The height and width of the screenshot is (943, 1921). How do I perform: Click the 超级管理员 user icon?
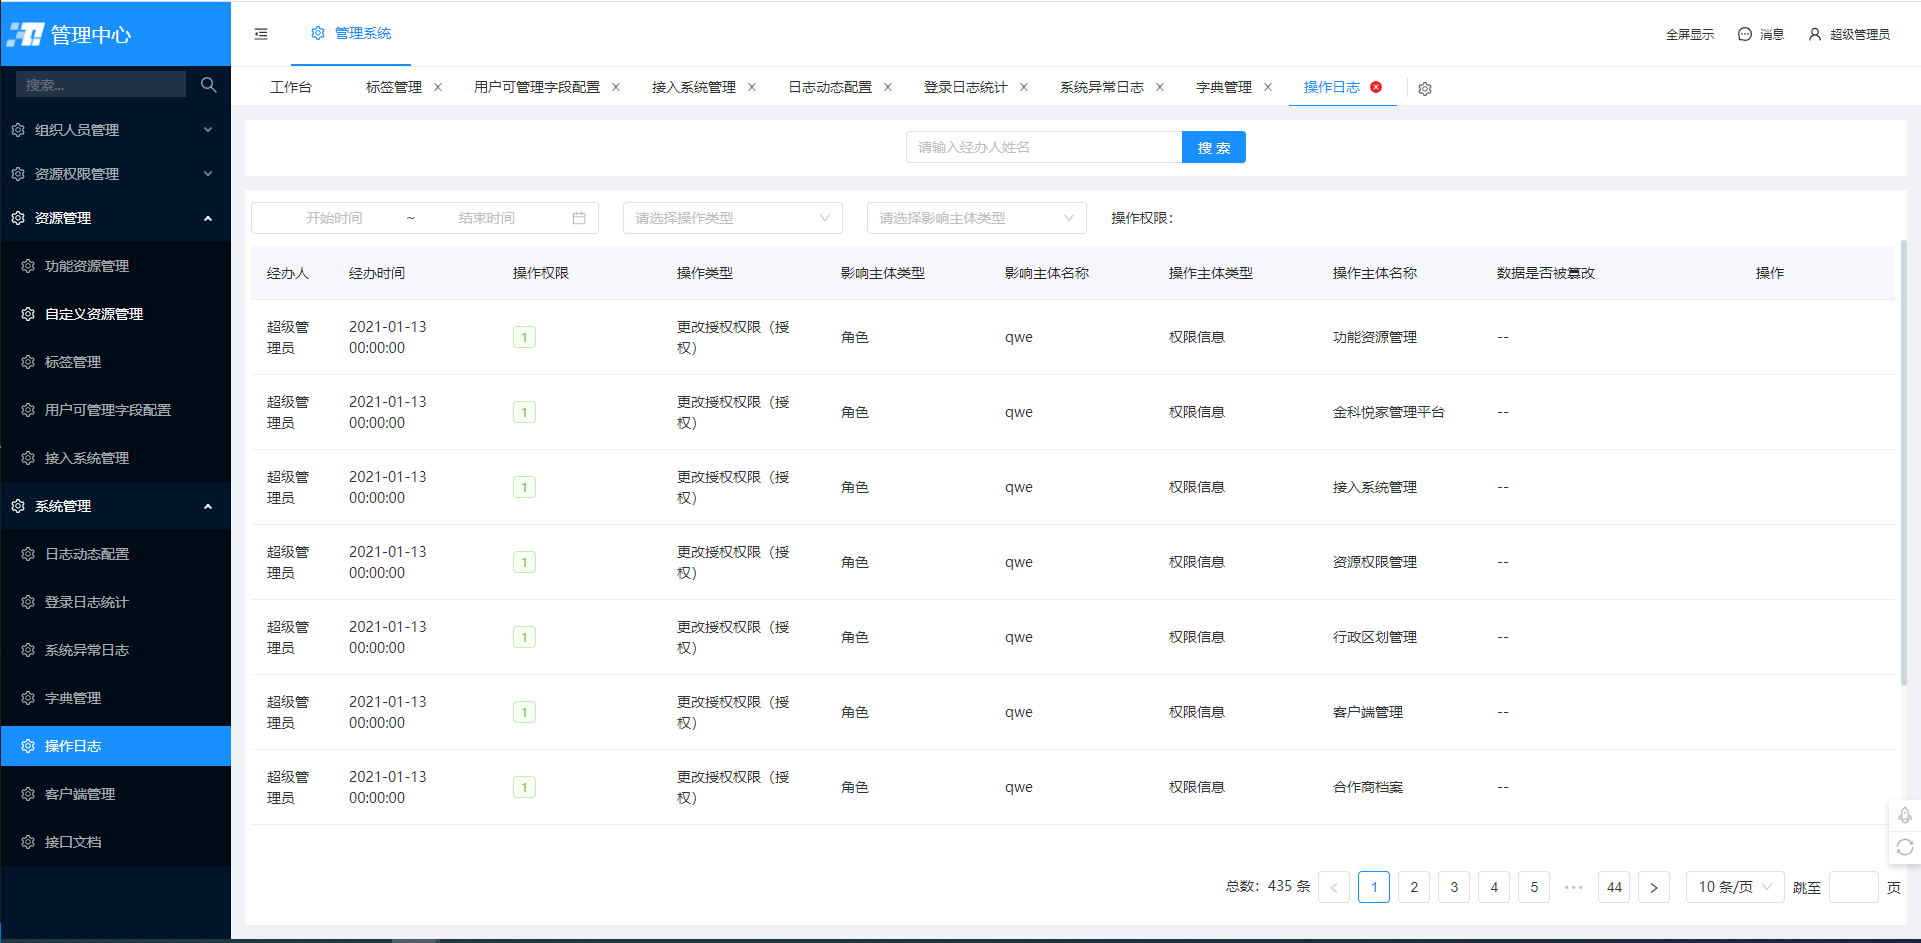pos(1815,34)
